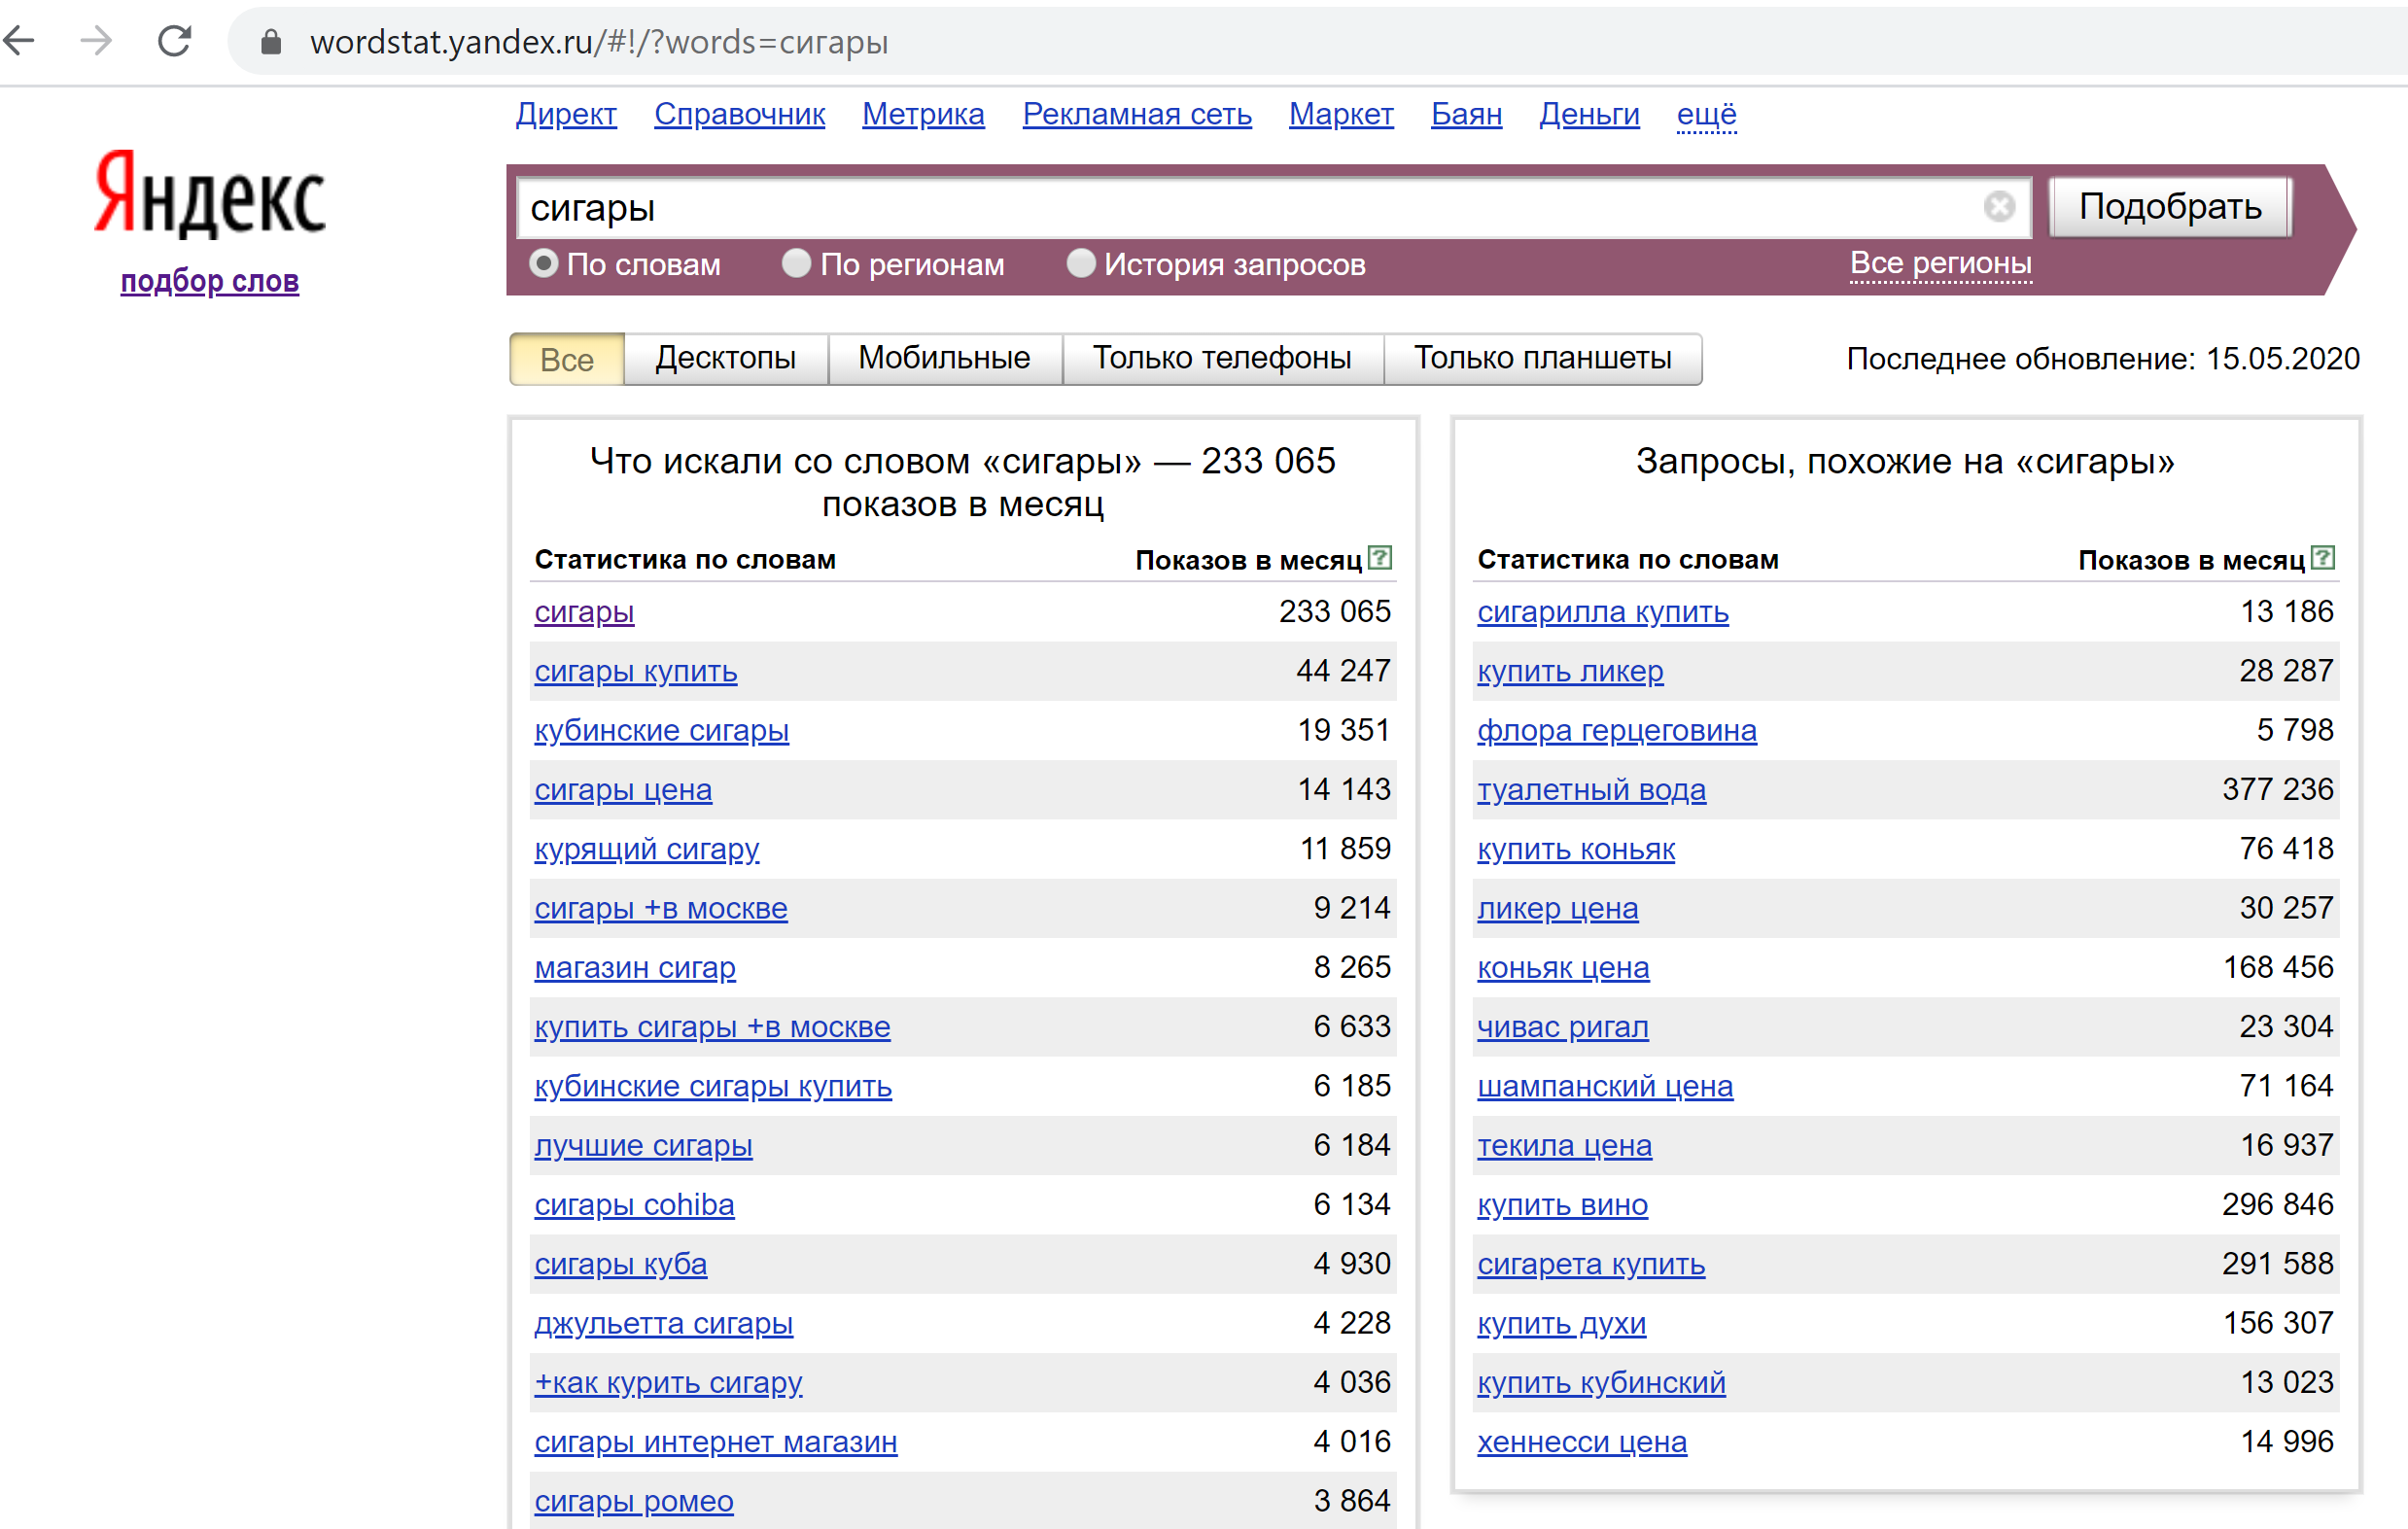The height and width of the screenshot is (1529, 2408).
Task: Open the 'купить духи' link
Action: 1561,1323
